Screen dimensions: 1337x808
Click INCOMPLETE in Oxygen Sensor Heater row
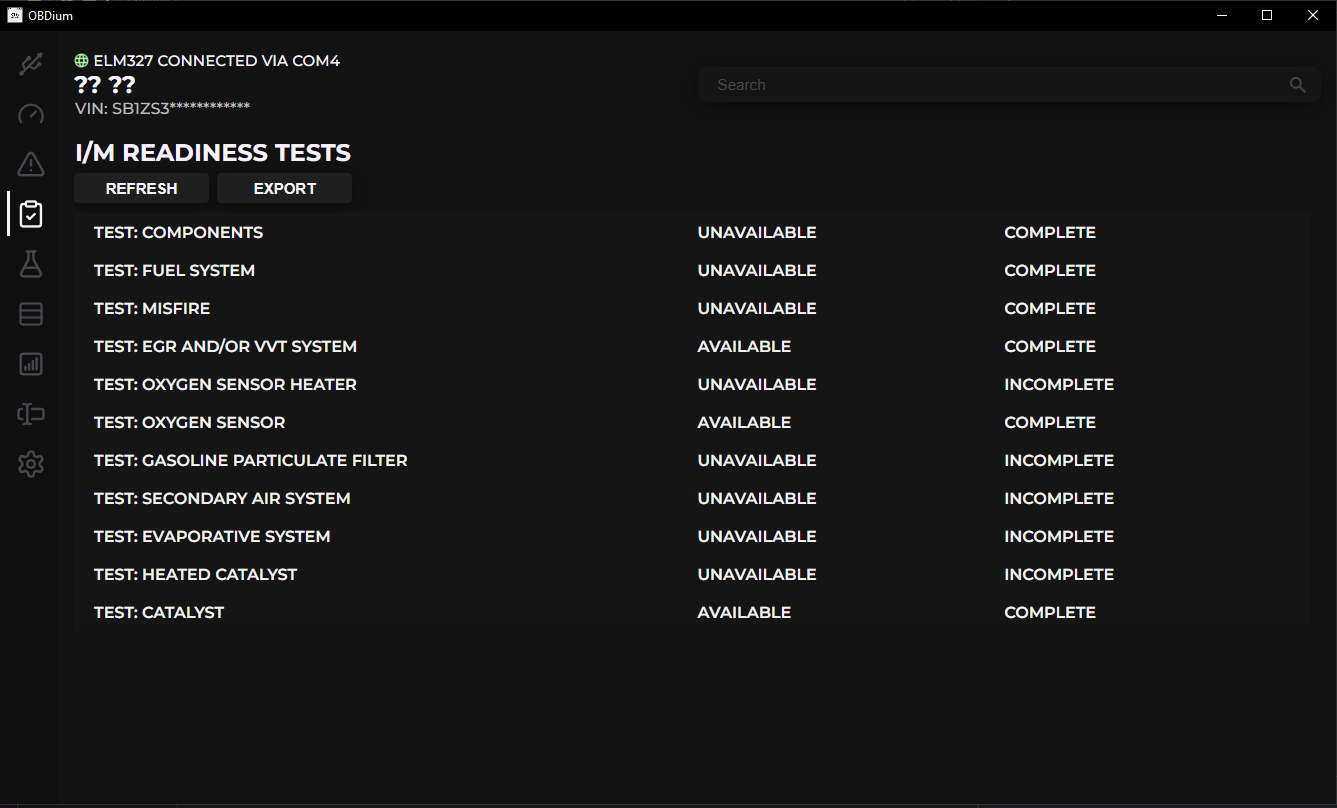(x=1059, y=384)
